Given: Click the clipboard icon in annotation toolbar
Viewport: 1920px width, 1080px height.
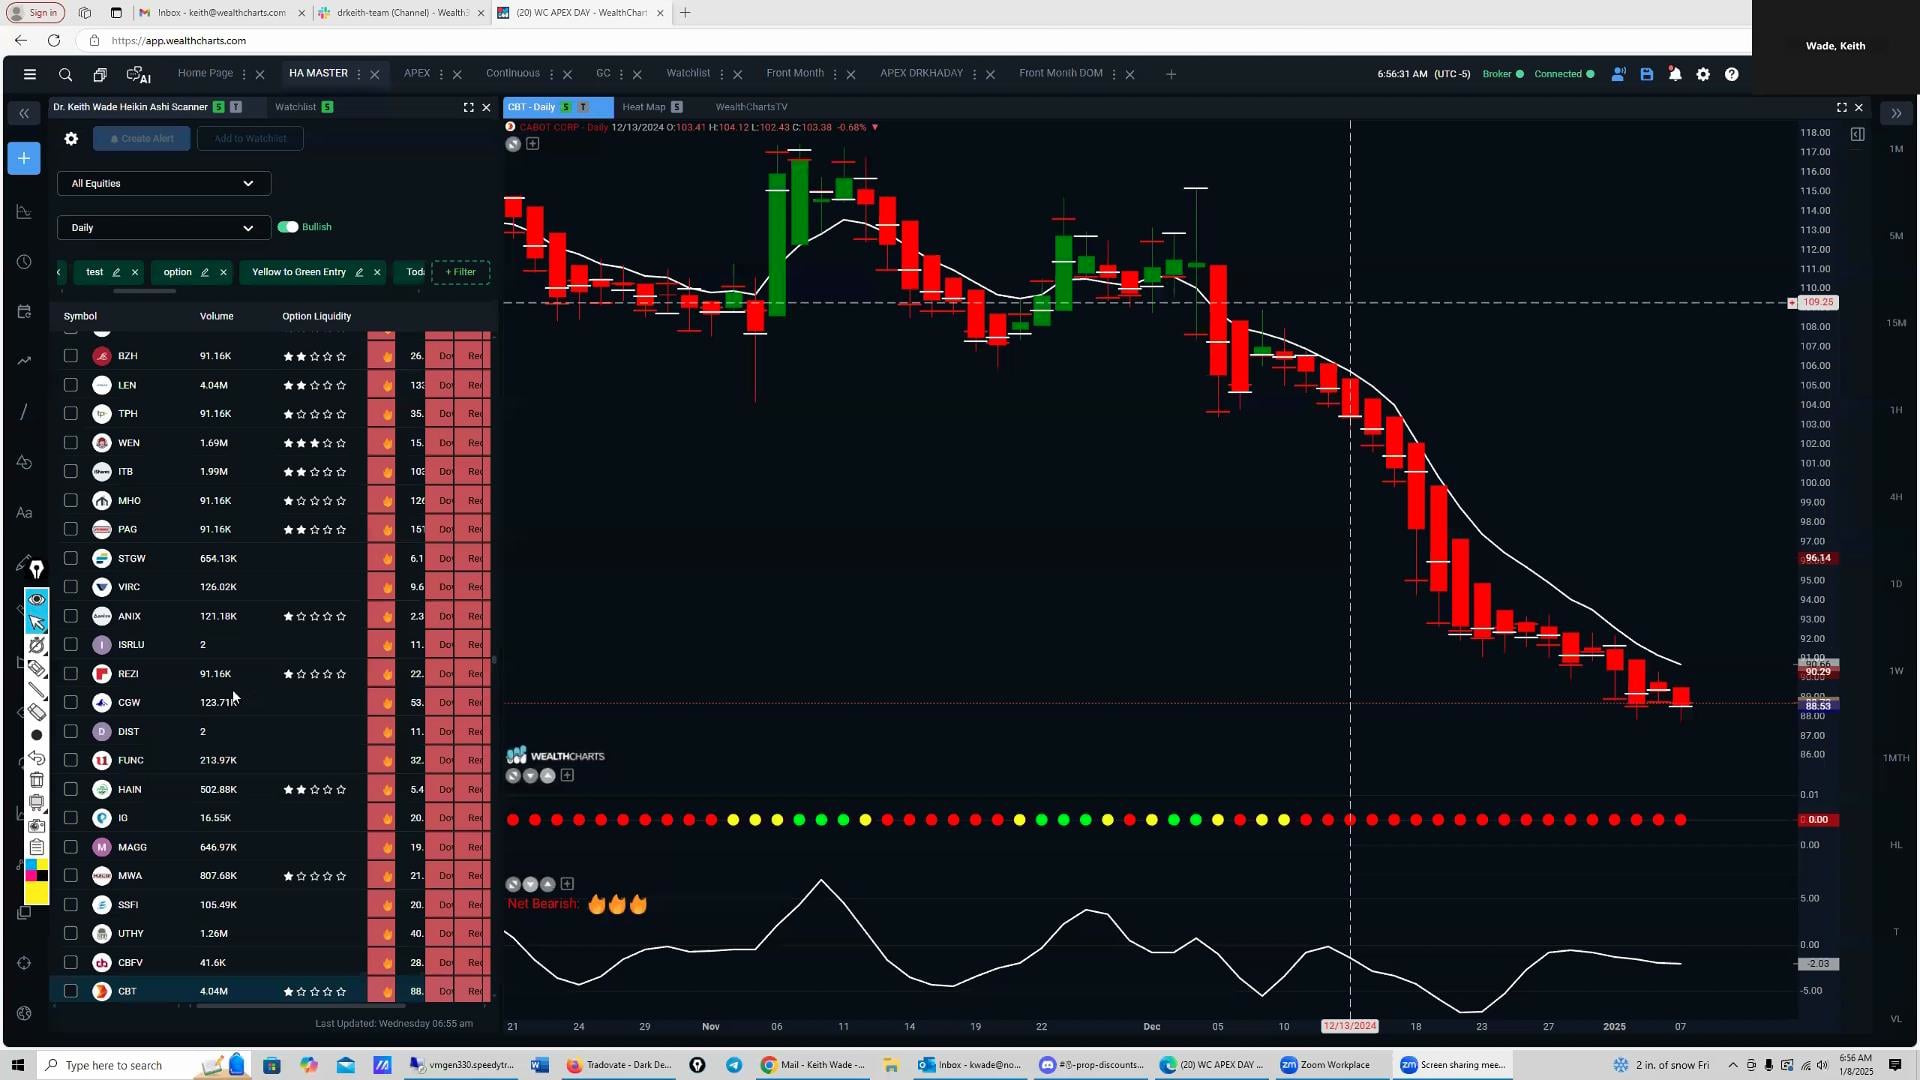Looking at the screenshot, I should tap(37, 847).
